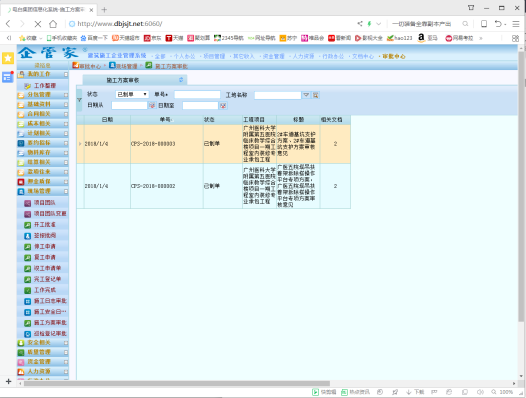Click the 100% zoom control in status bar

(x=502, y=392)
